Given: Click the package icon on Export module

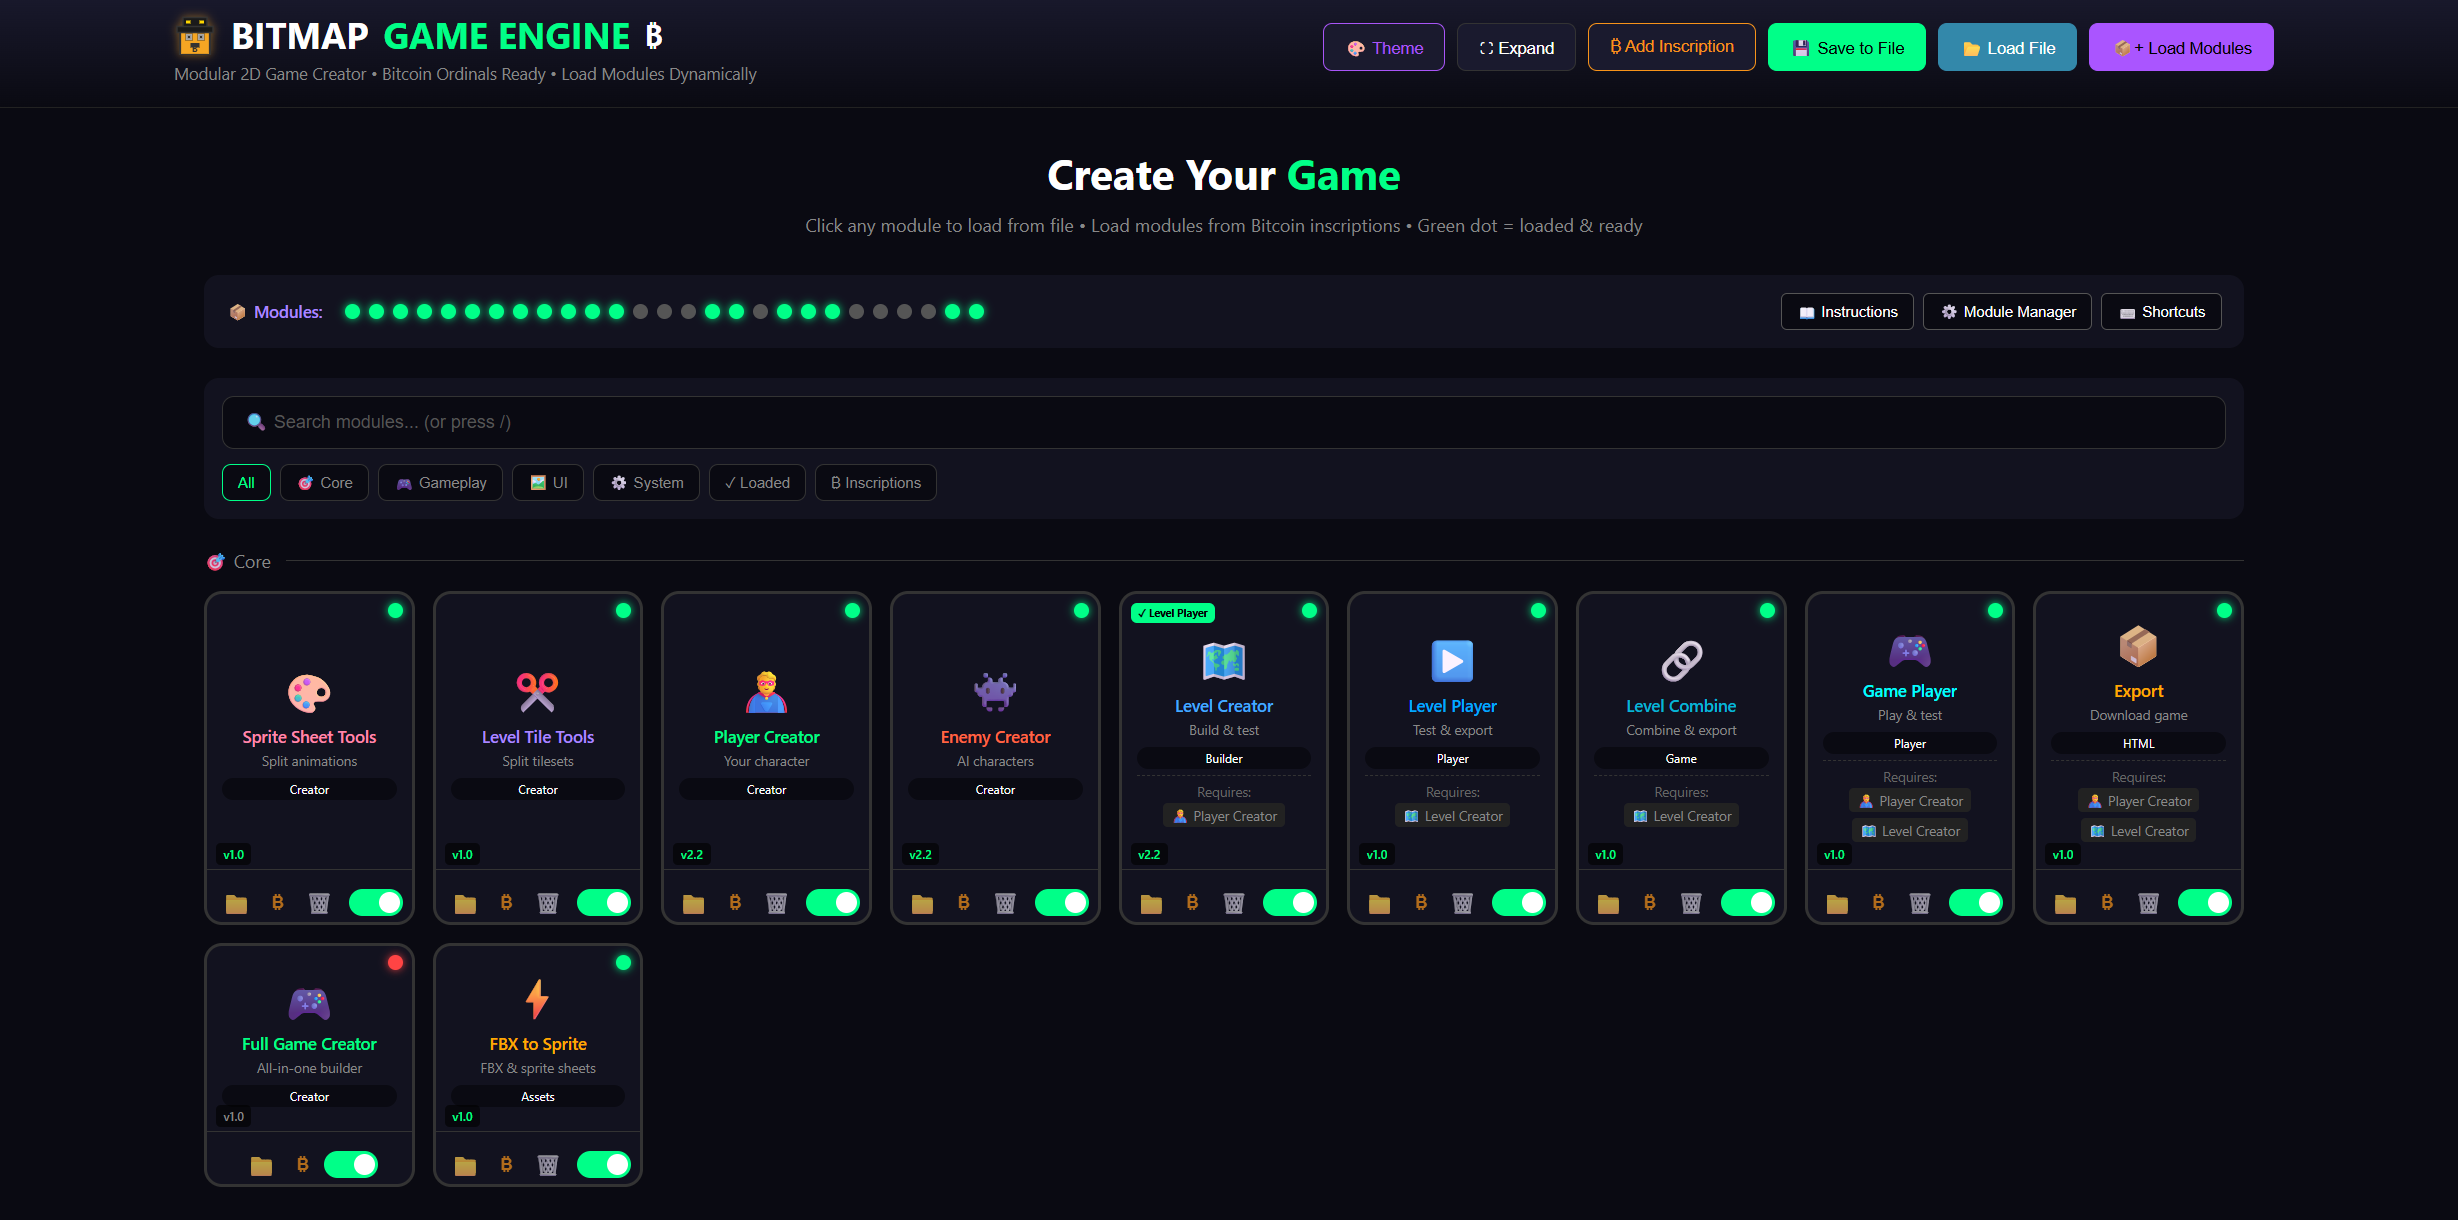Looking at the screenshot, I should (x=2138, y=646).
